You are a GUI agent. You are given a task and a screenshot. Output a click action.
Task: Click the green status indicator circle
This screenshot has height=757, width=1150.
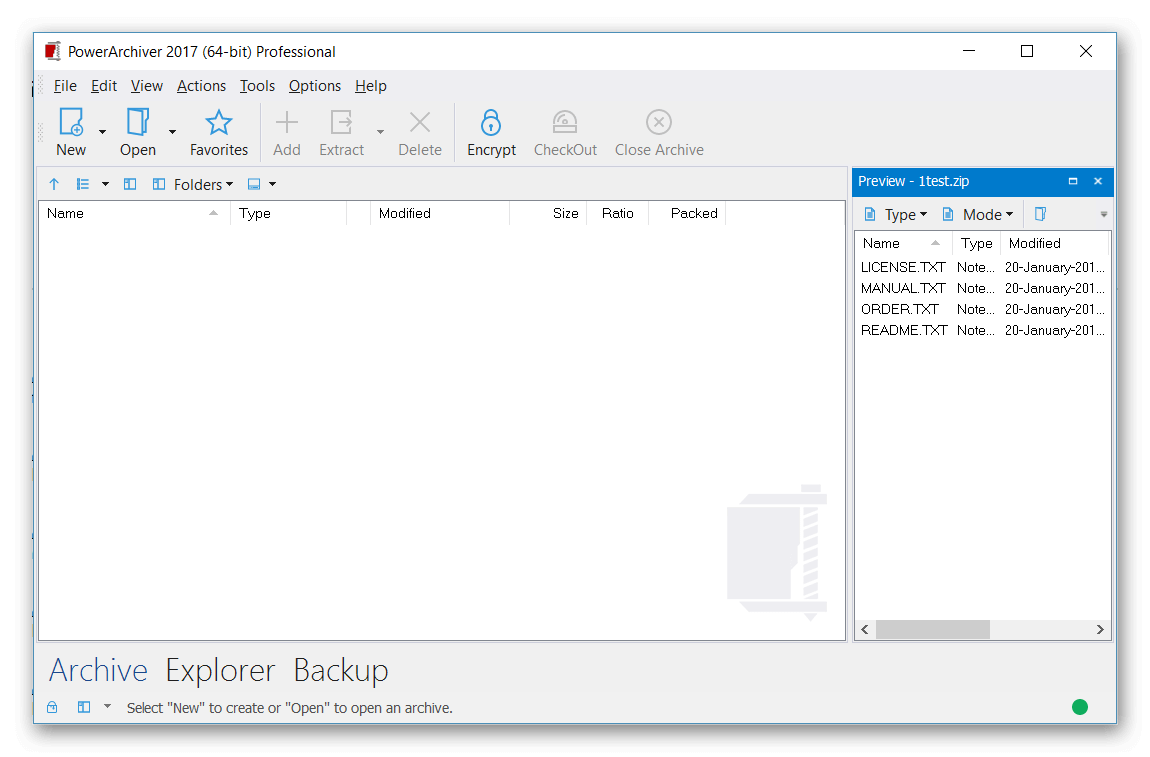click(1080, 707)
